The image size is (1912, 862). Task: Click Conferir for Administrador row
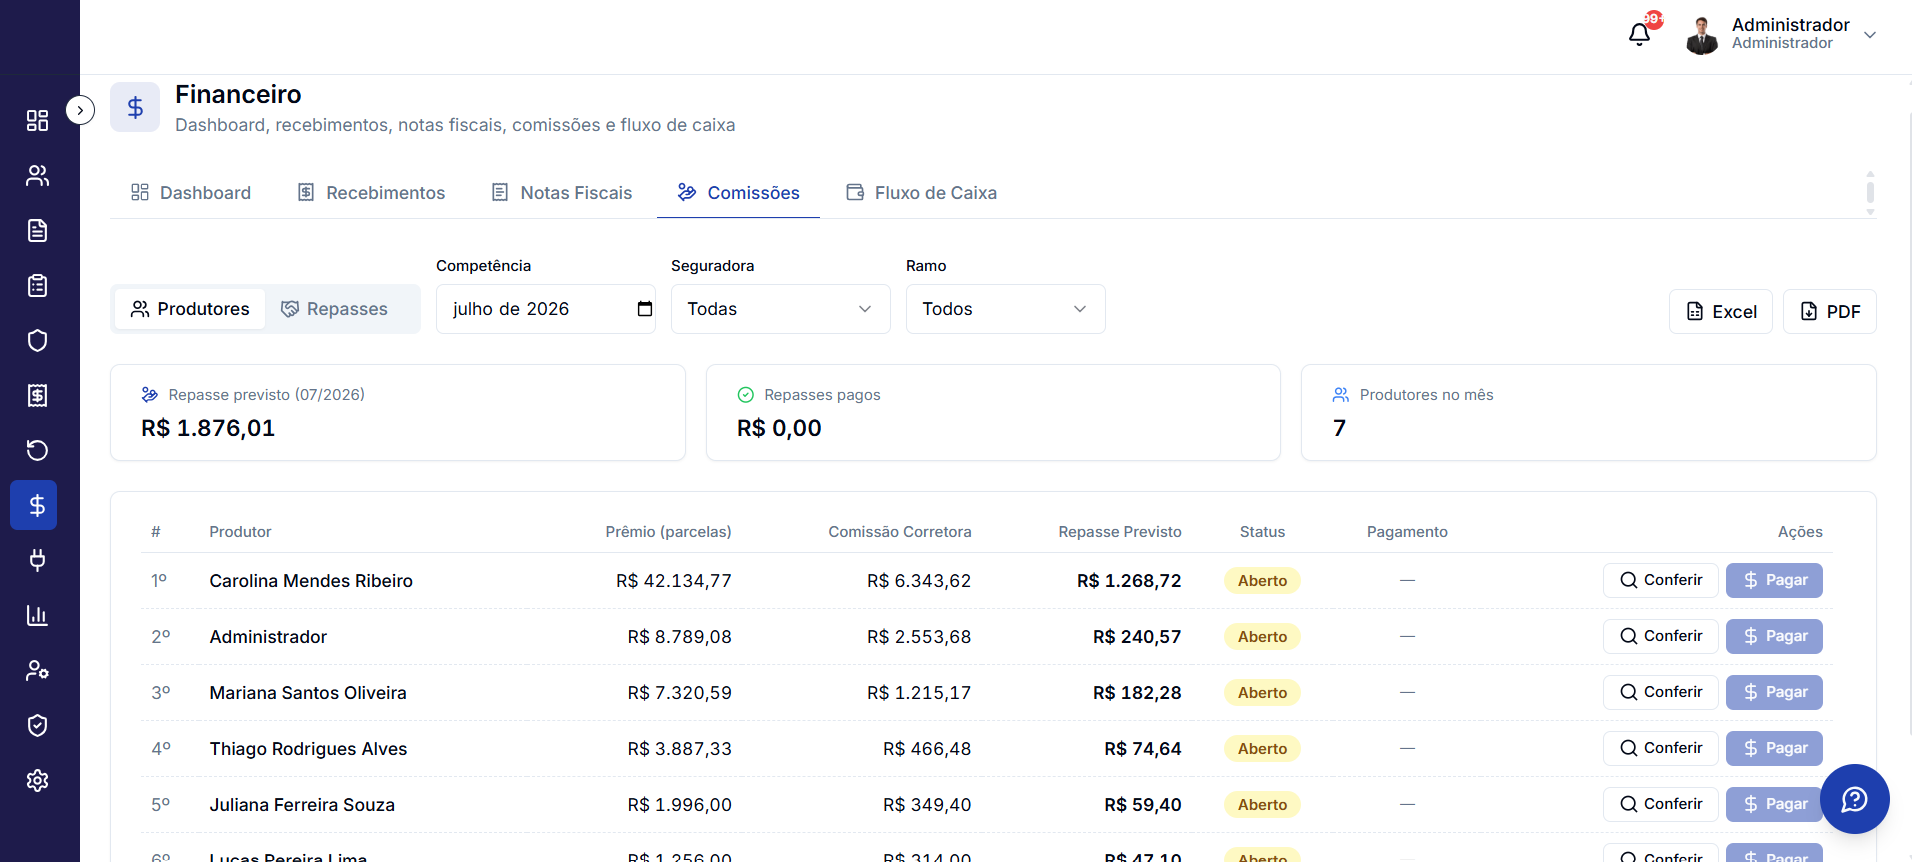pyautogui.click(x=1661, y=636)
